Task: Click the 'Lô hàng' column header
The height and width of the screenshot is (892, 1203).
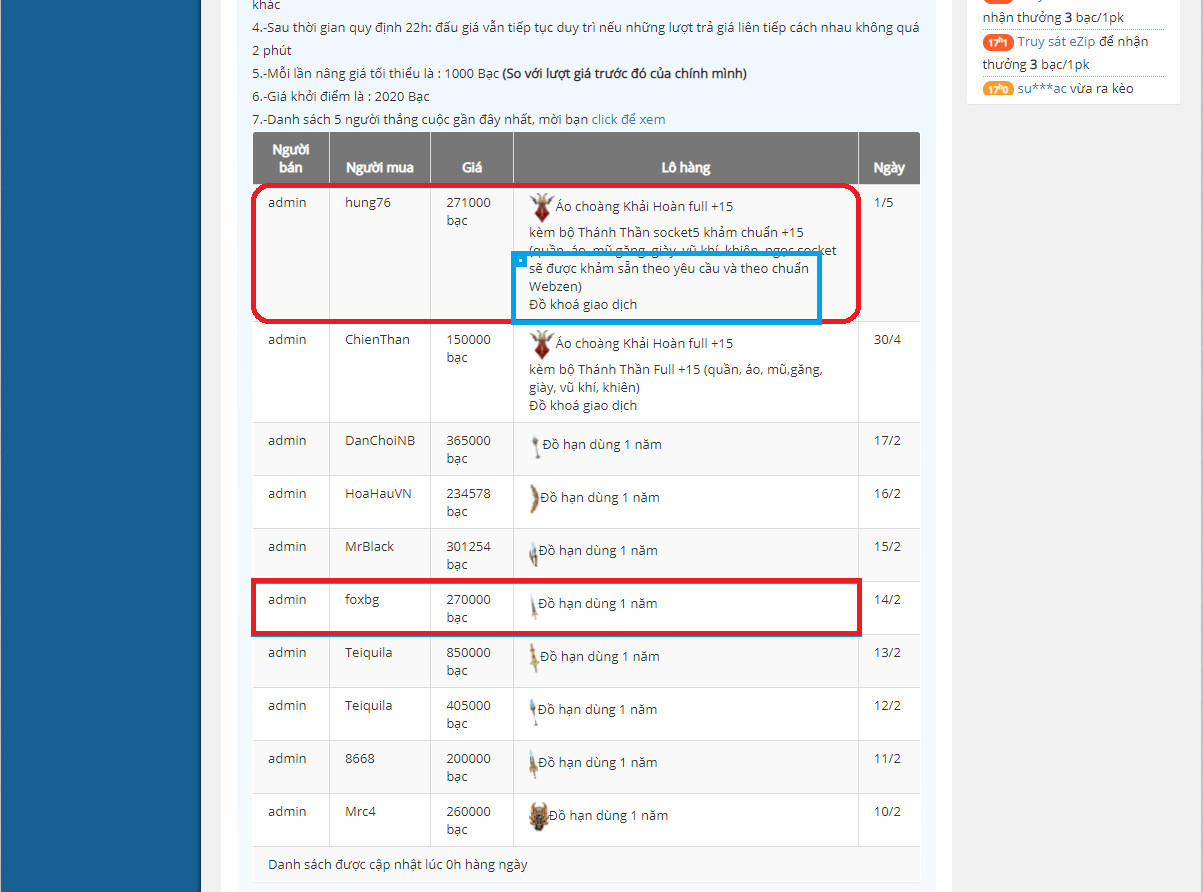Action: click(685, 168)
